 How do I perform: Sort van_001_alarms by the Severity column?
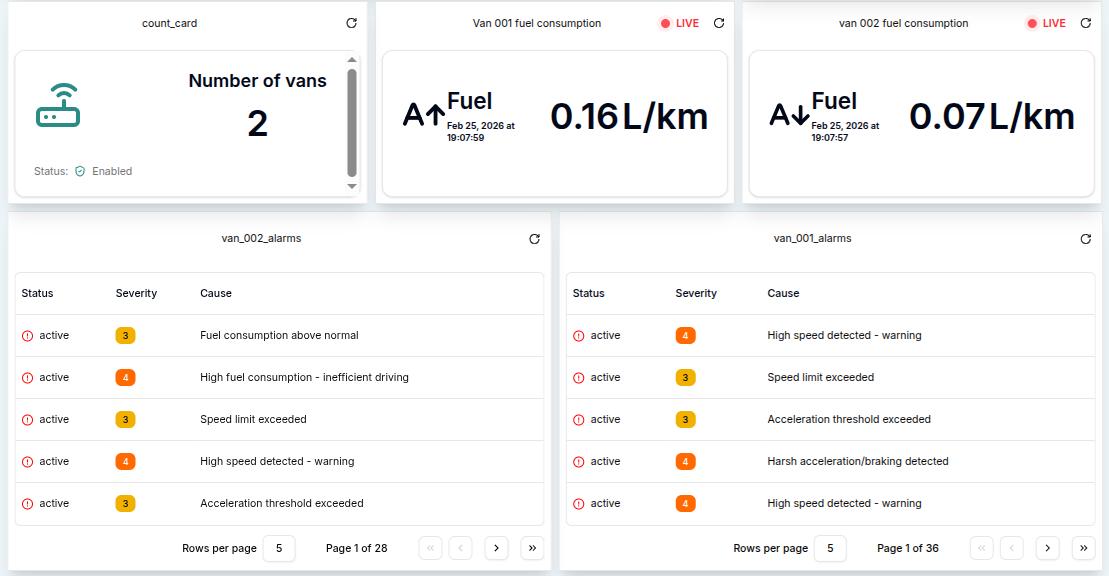click(x=695, y=293)
